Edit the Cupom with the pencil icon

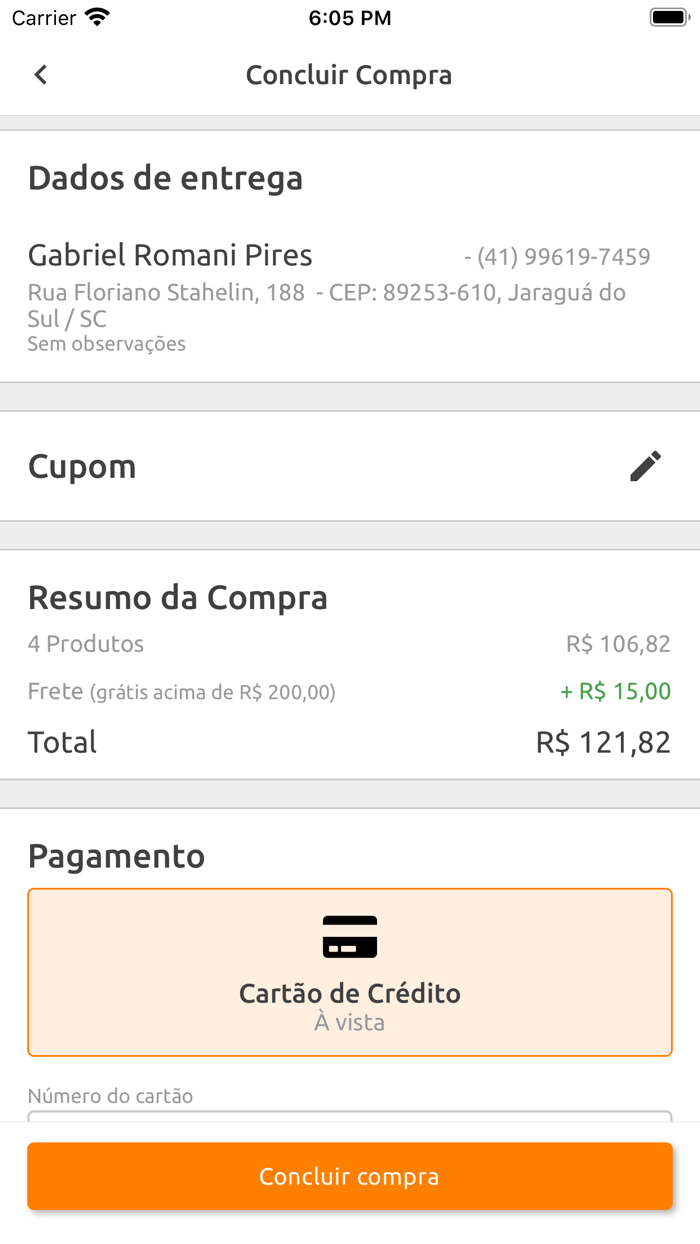(x=645, y=466)
